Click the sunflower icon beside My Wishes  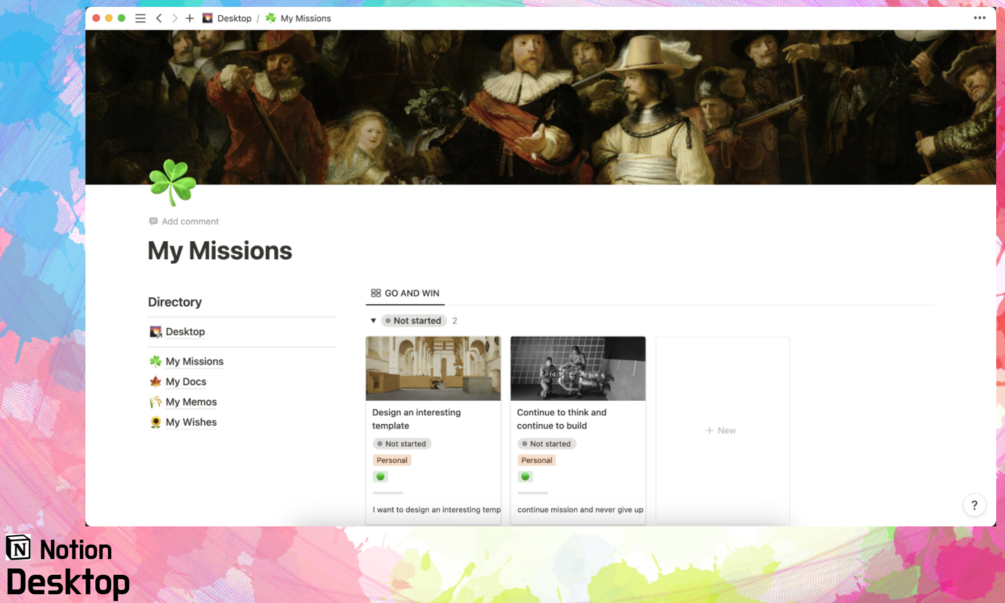tap(155, 422)
